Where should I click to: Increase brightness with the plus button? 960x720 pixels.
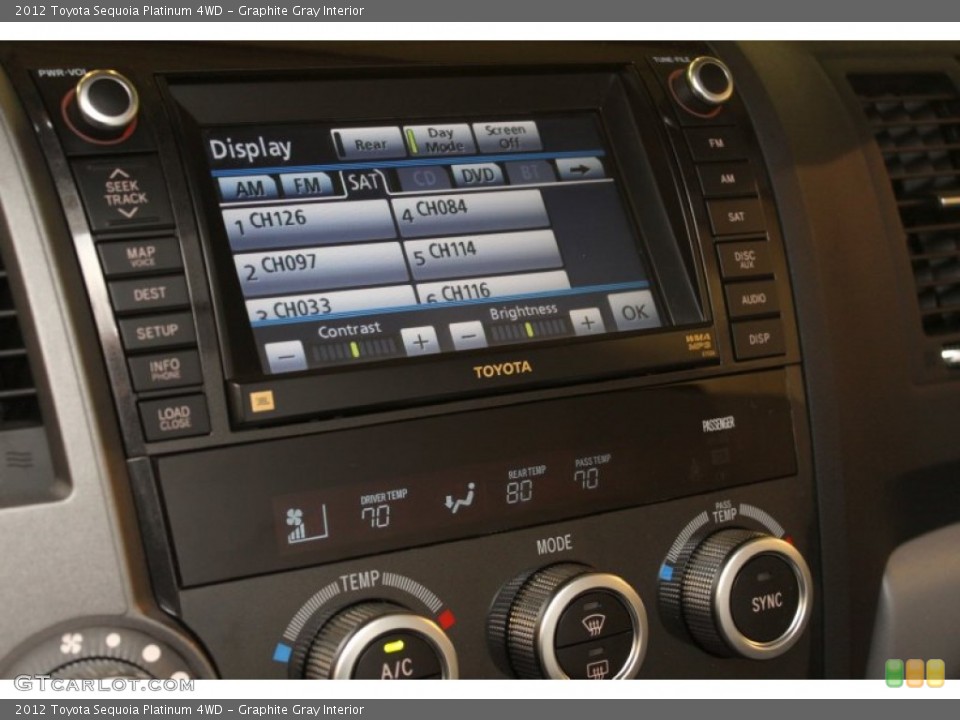587,321
